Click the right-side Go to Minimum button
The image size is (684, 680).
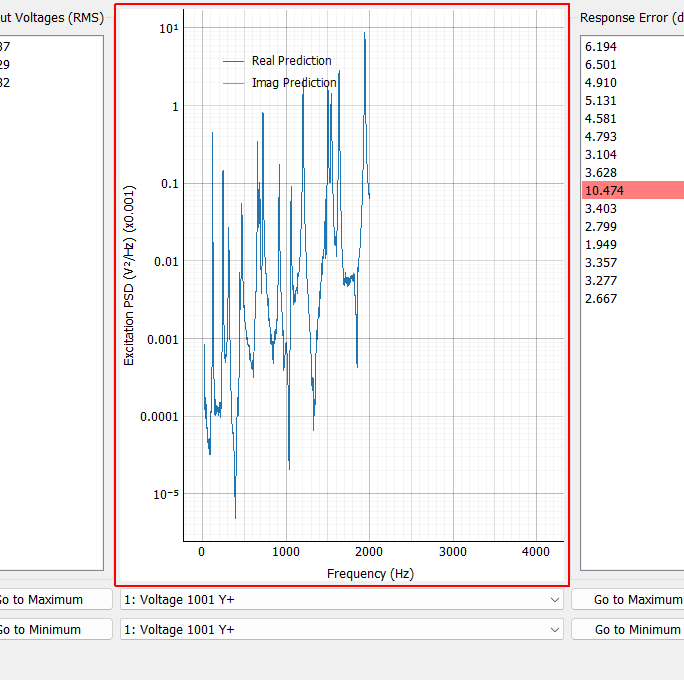(x=628, y=629)
